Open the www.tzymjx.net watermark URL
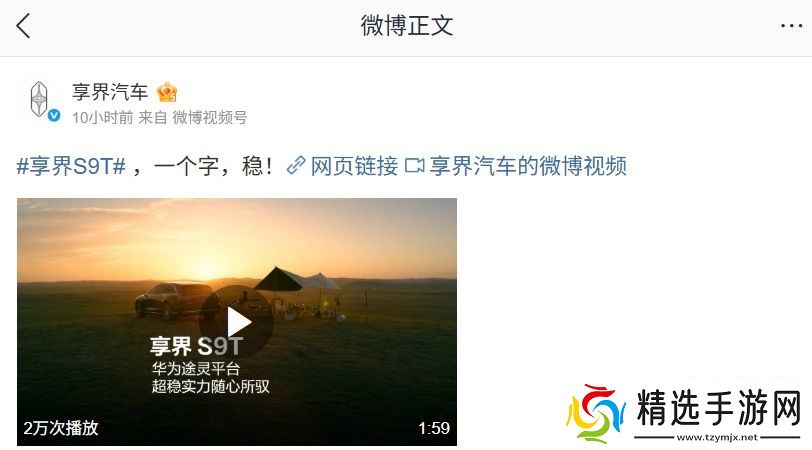Screen dimensions: 812x450 point(717,438)
